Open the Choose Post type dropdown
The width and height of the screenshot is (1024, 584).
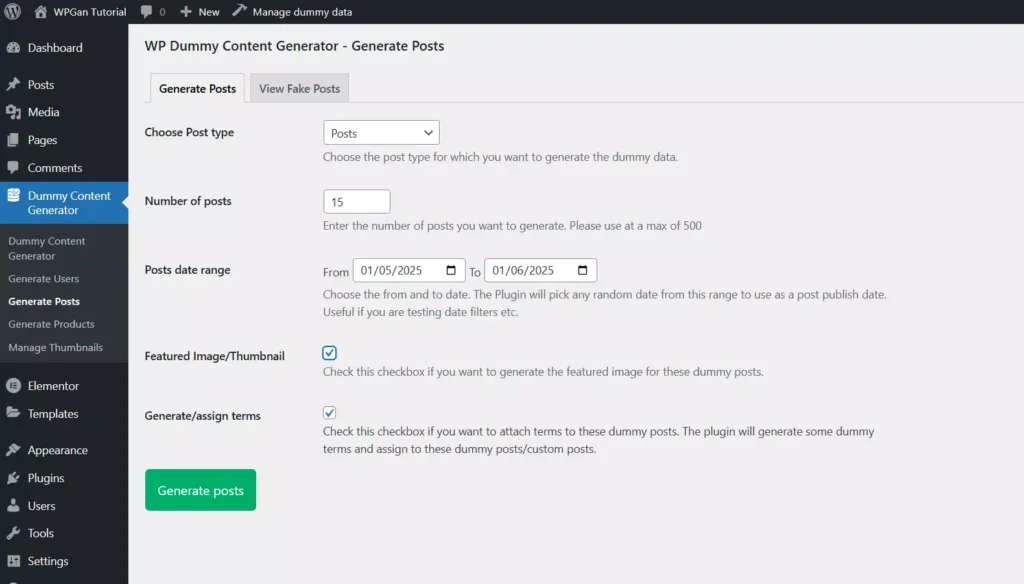click(x=381, y=133)
